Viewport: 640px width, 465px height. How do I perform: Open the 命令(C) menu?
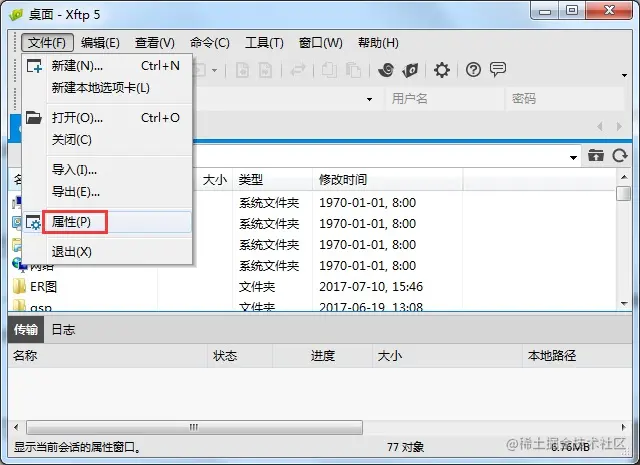point(210,42)
